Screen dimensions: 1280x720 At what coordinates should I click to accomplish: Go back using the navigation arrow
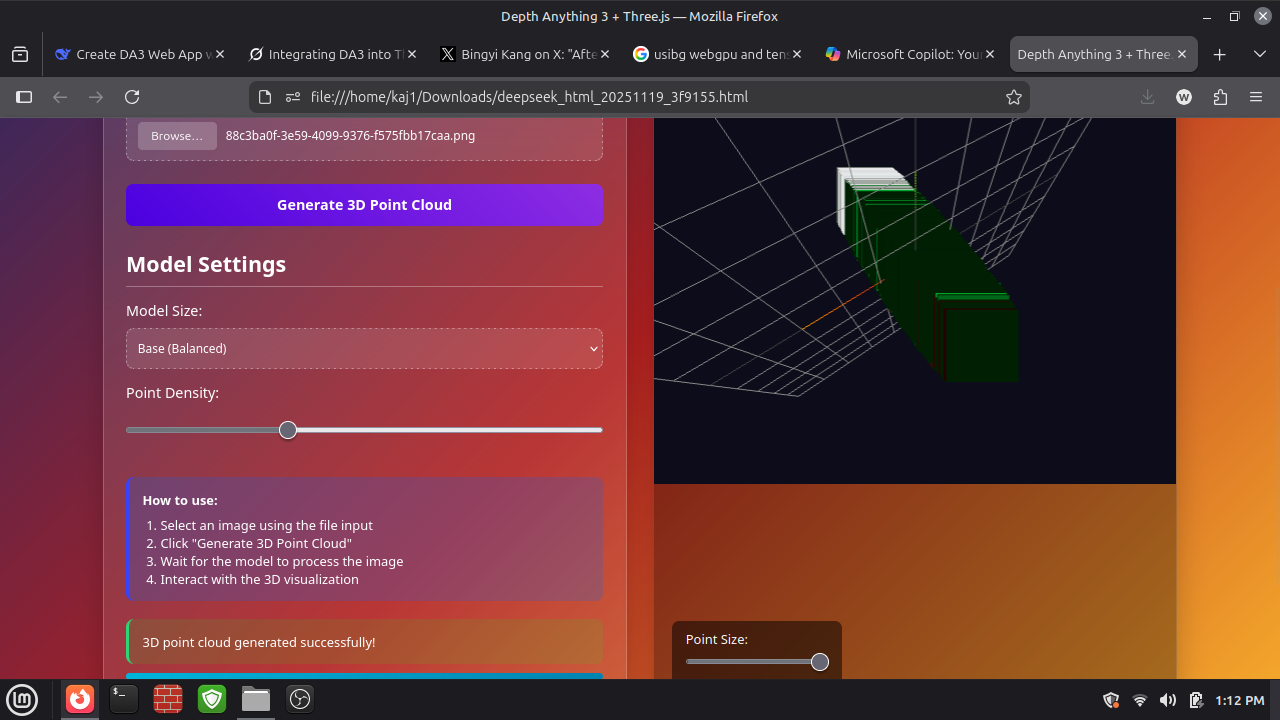[x=60, y=97]
